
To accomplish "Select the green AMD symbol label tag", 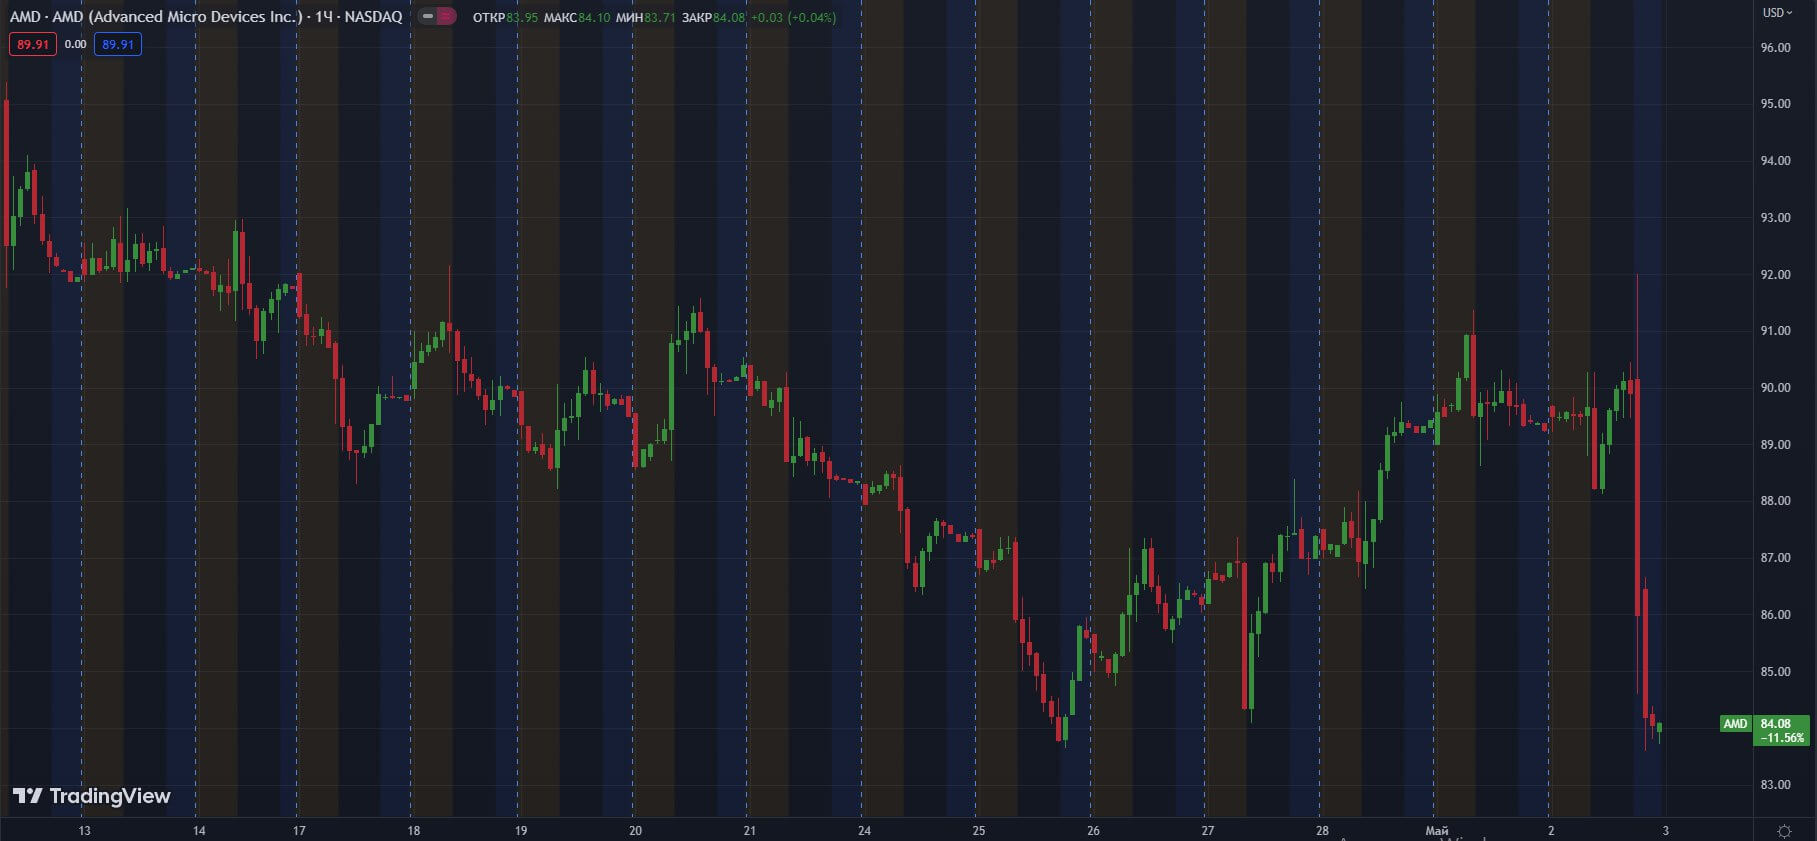I will click(1735, 723).
